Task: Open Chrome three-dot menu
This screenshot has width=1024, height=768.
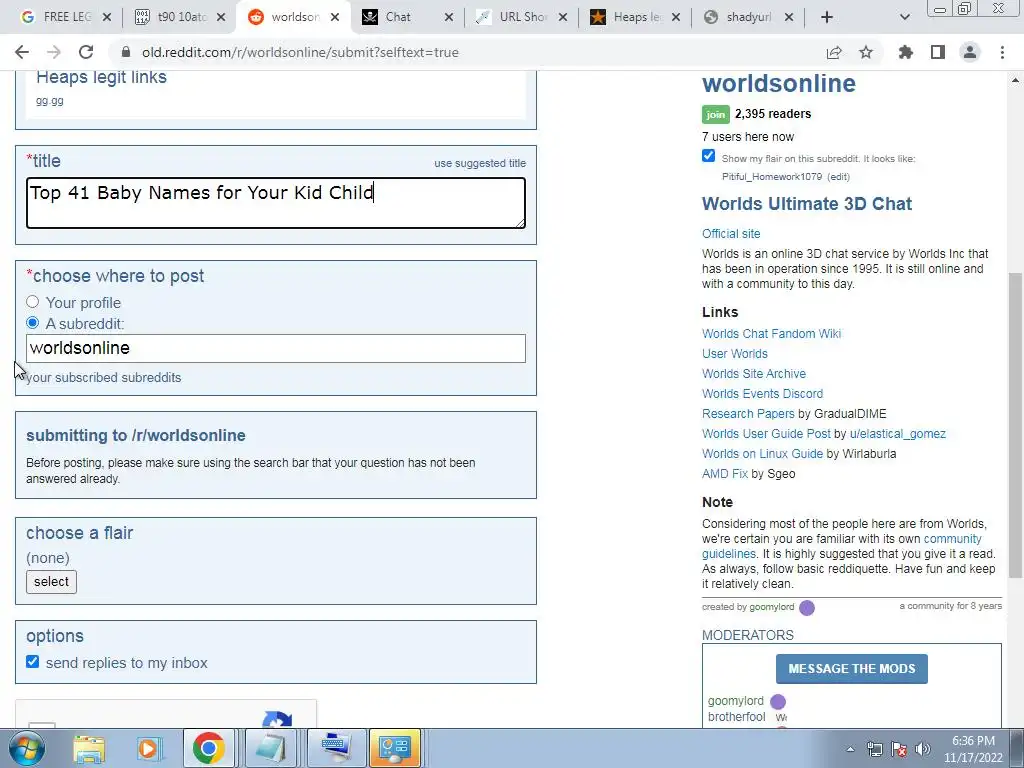Action: [1002, 52]
